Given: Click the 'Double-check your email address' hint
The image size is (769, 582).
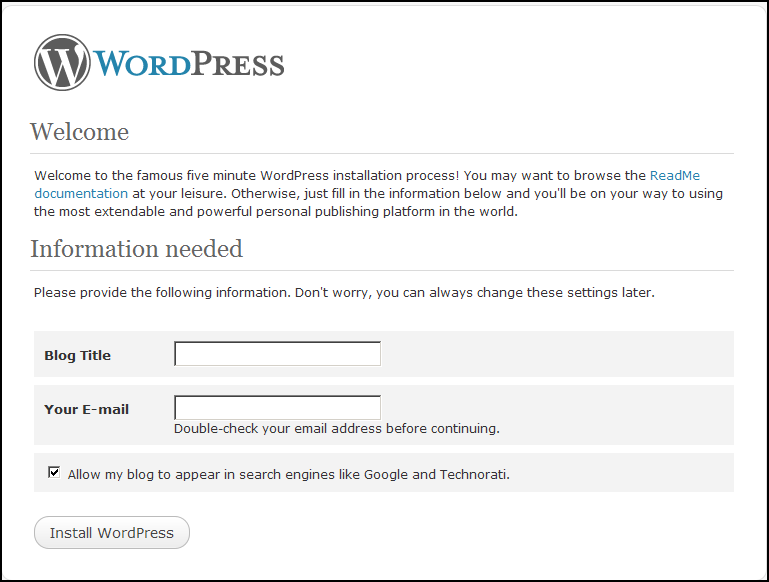Looking at the screenshot, I should click(337, 429).
